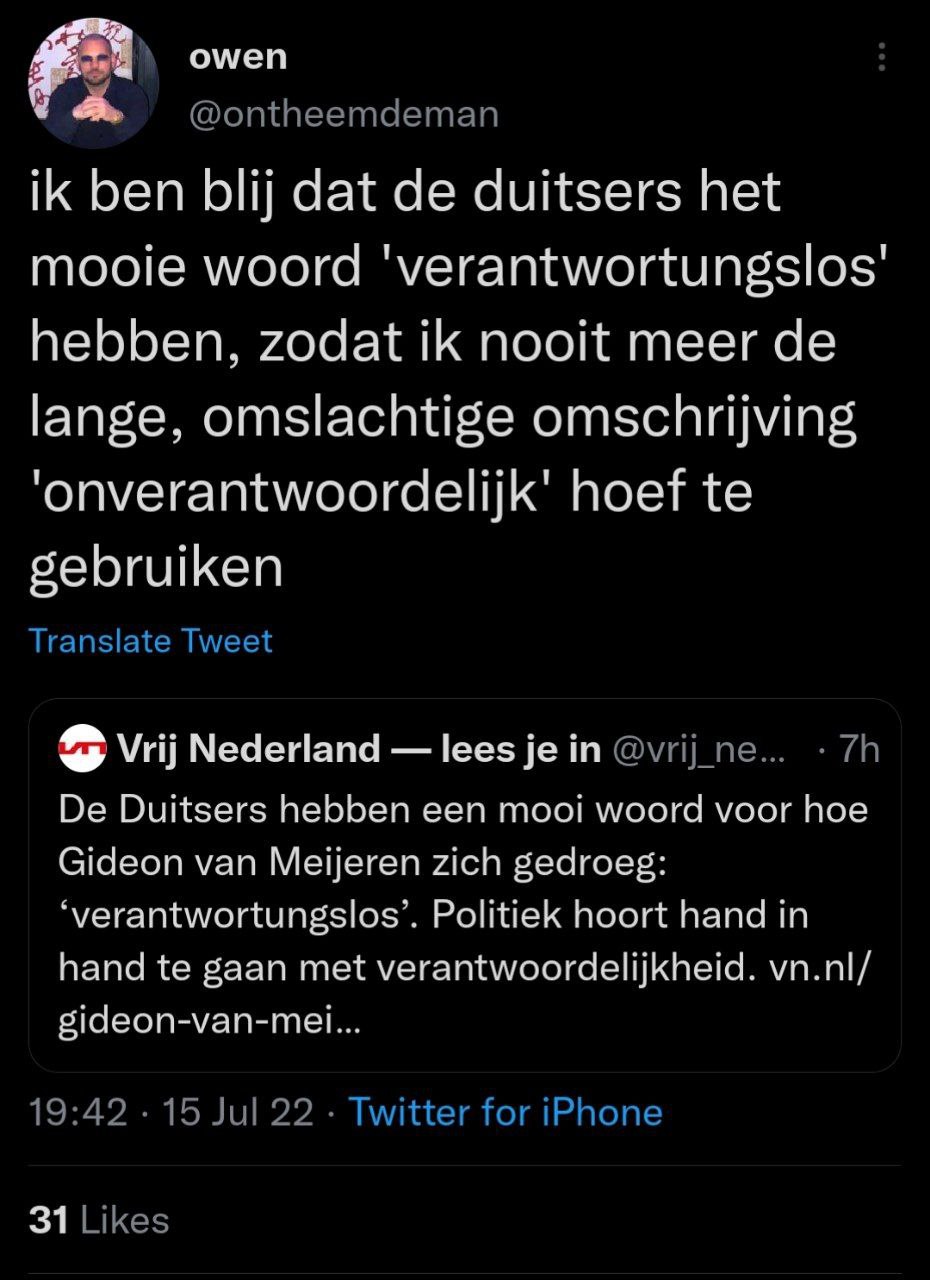Screen dimensions: 930x1280
Task: Open the Twitter for iPhone source link
Action: 505,1112
